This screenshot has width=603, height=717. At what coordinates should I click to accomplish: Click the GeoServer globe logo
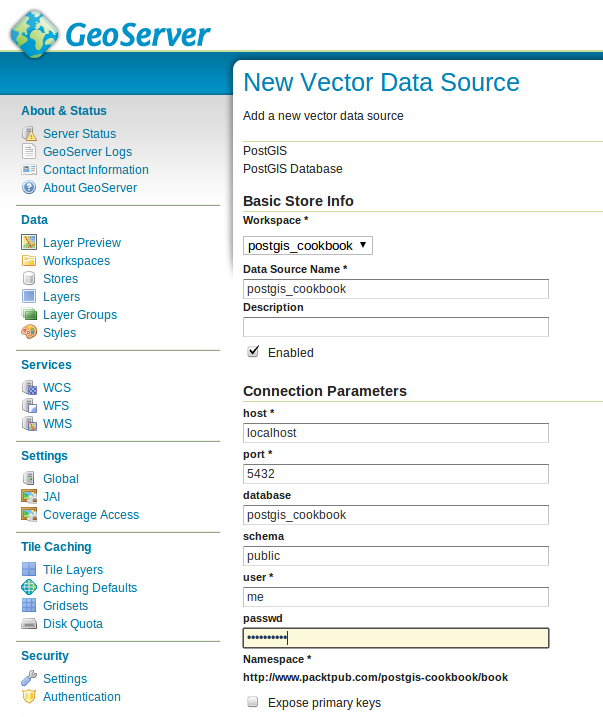click(x=34, y=33)
